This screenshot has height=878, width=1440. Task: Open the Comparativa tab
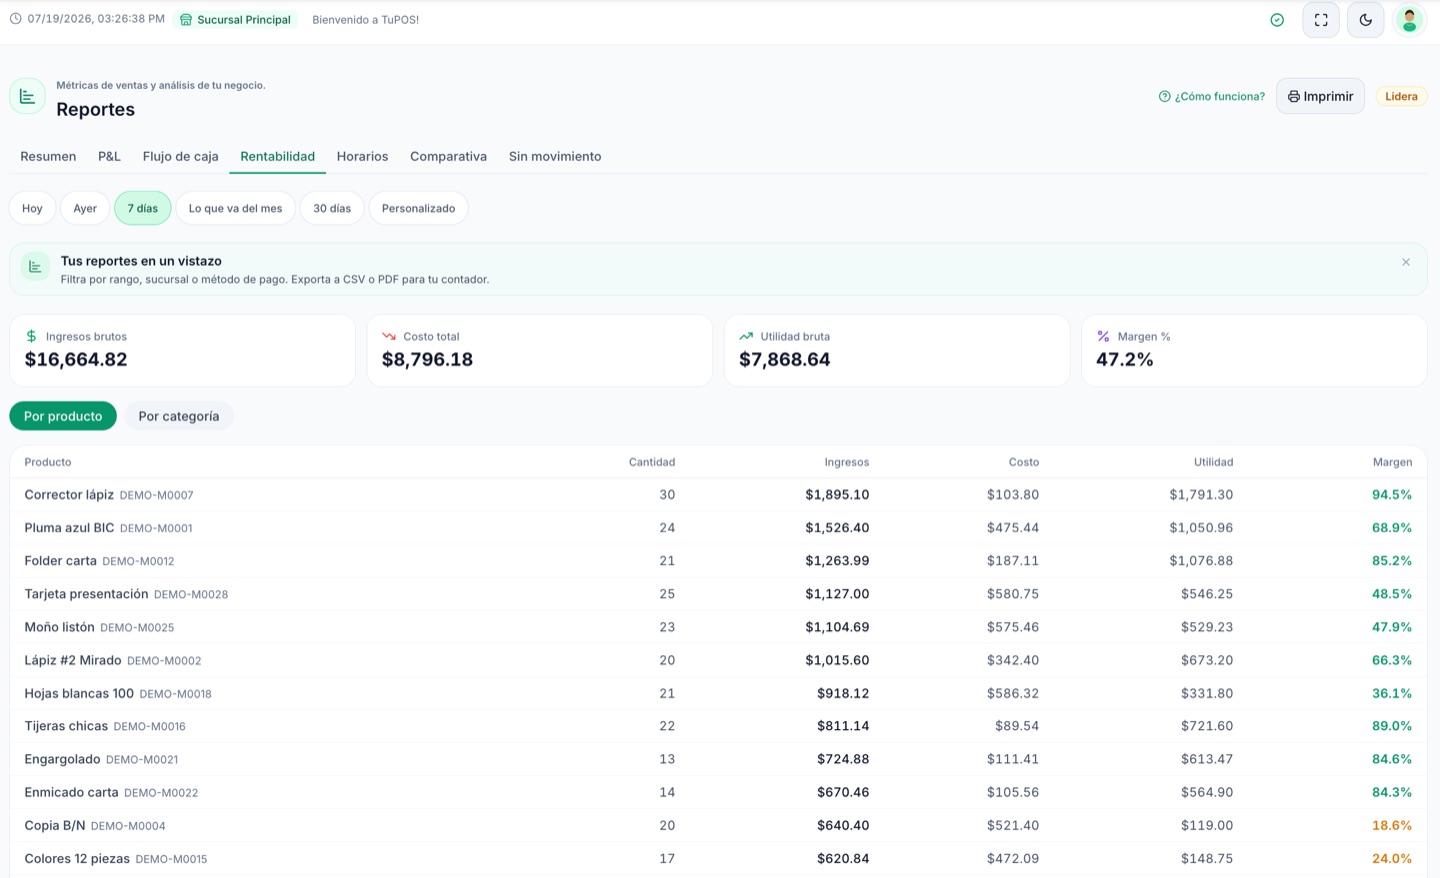[x=448, y=157]
